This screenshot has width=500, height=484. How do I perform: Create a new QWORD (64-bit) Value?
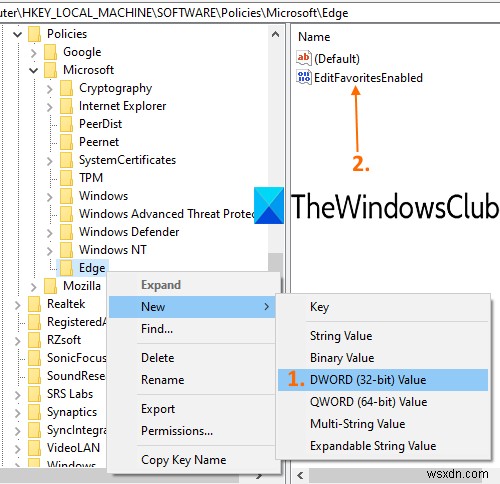(383, 402)
